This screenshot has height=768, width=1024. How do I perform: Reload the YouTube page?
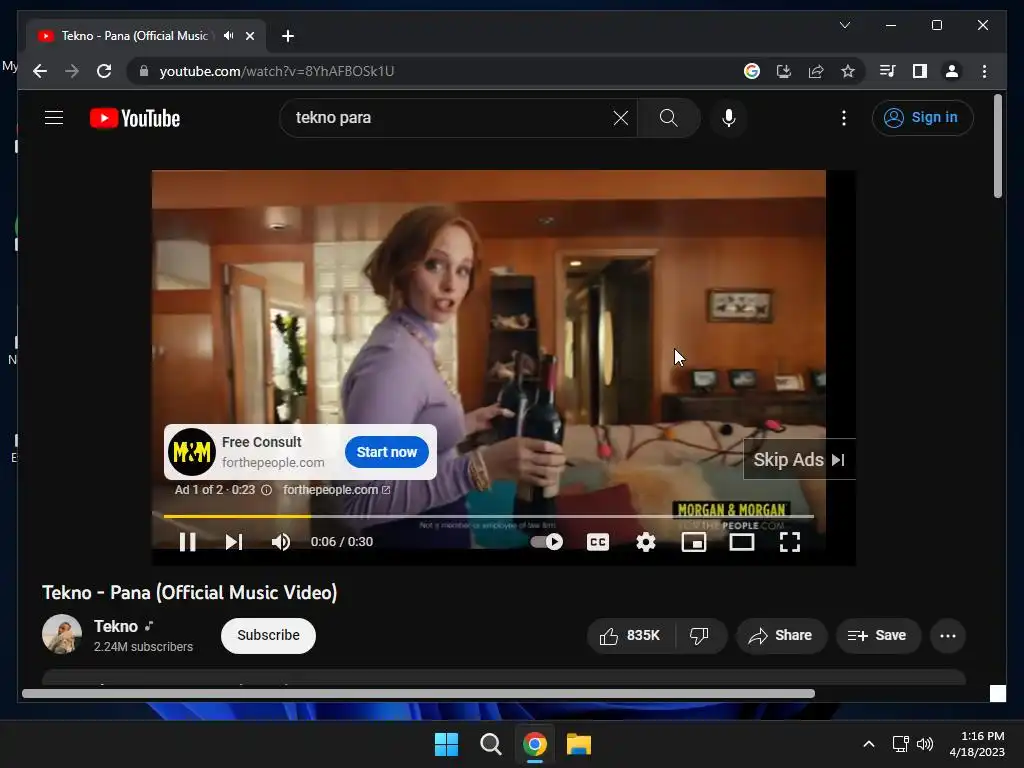tap(104, 71)
